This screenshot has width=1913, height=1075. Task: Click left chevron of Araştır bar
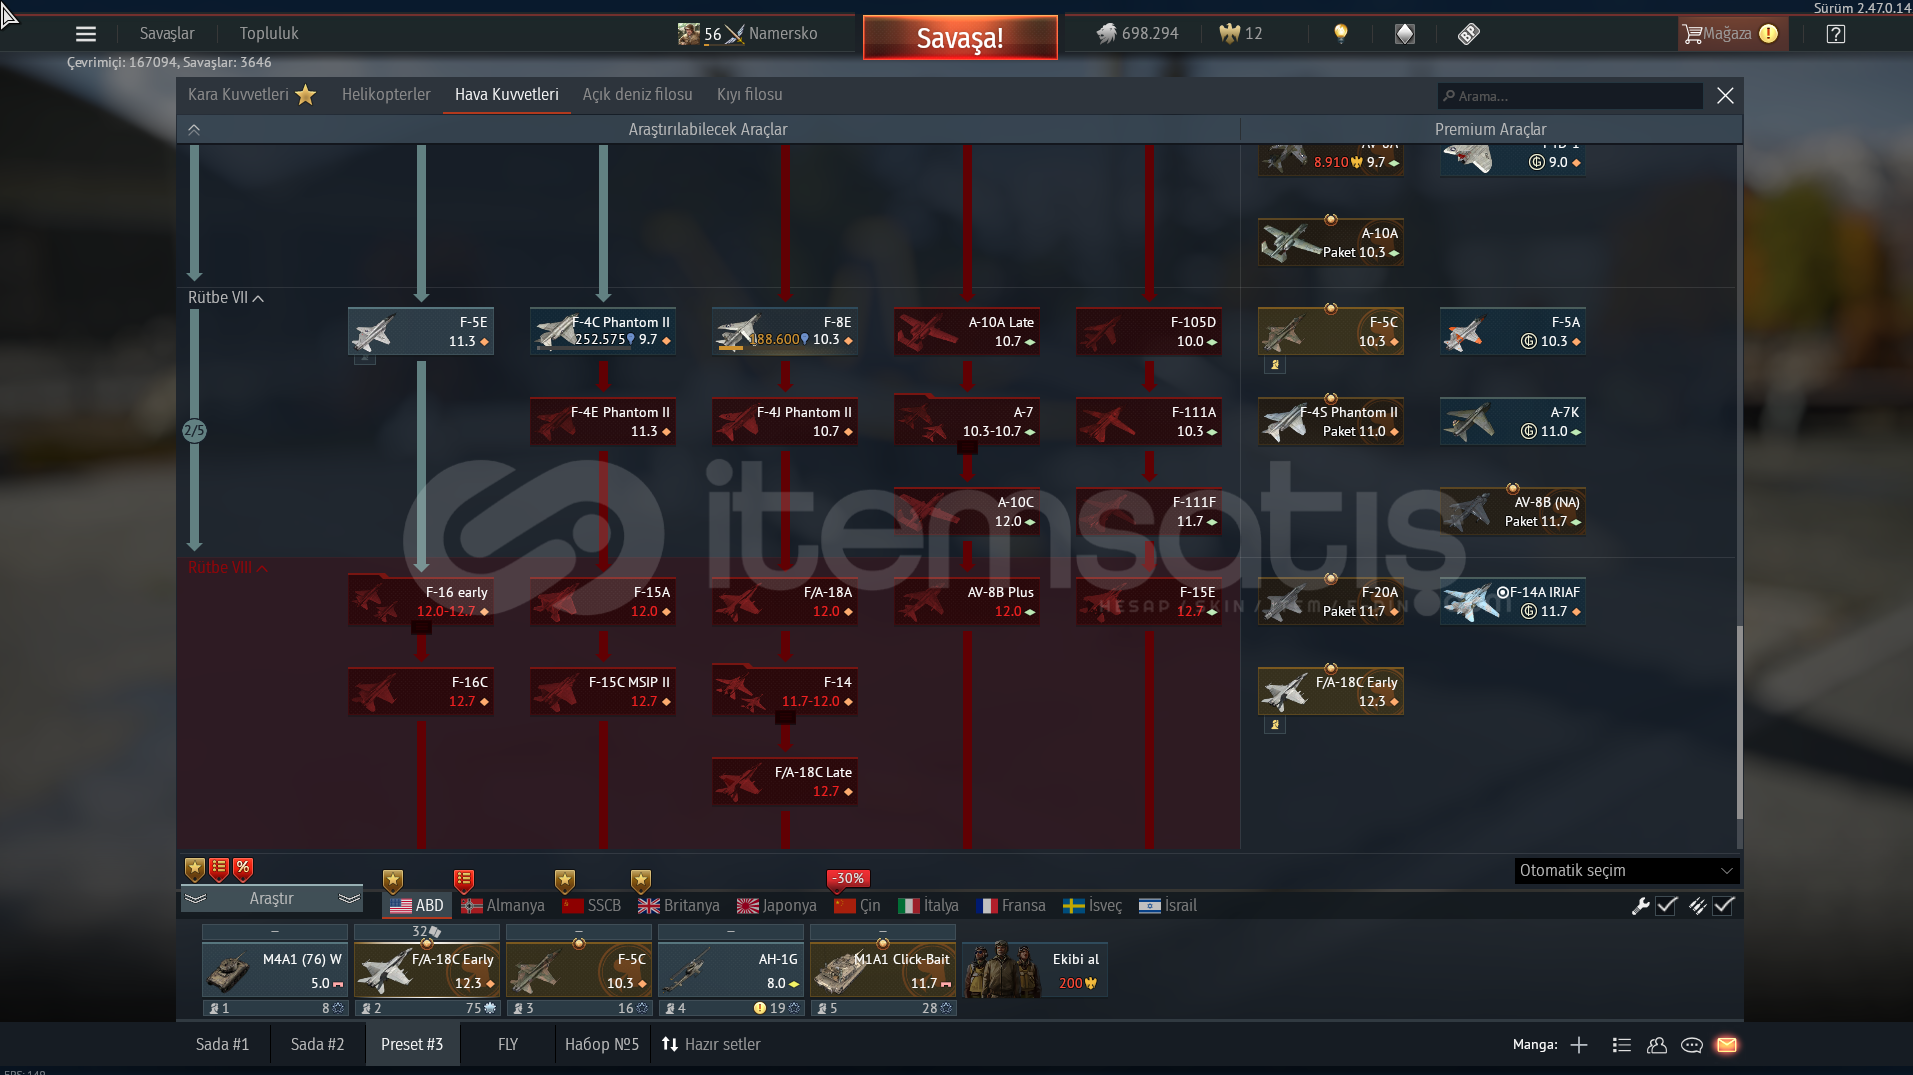[x=195, y=899]
